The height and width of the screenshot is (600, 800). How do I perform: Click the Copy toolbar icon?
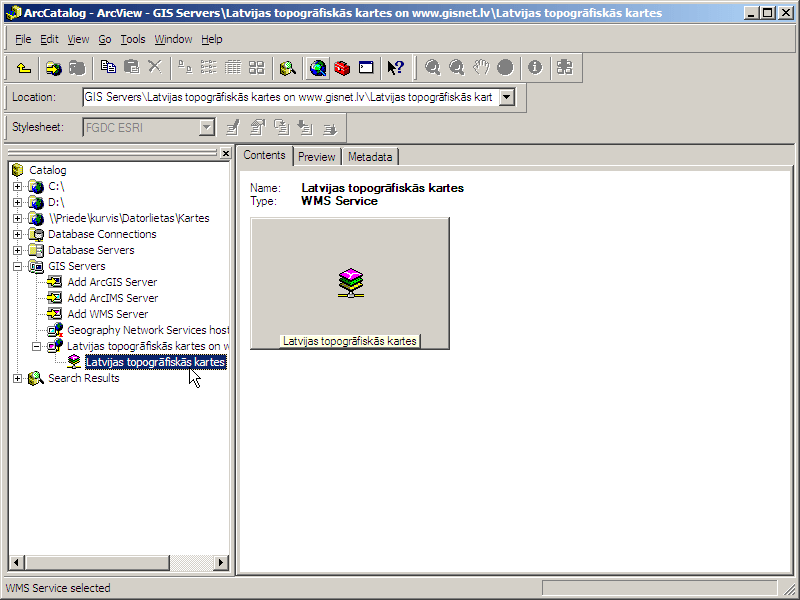(108, 67)
